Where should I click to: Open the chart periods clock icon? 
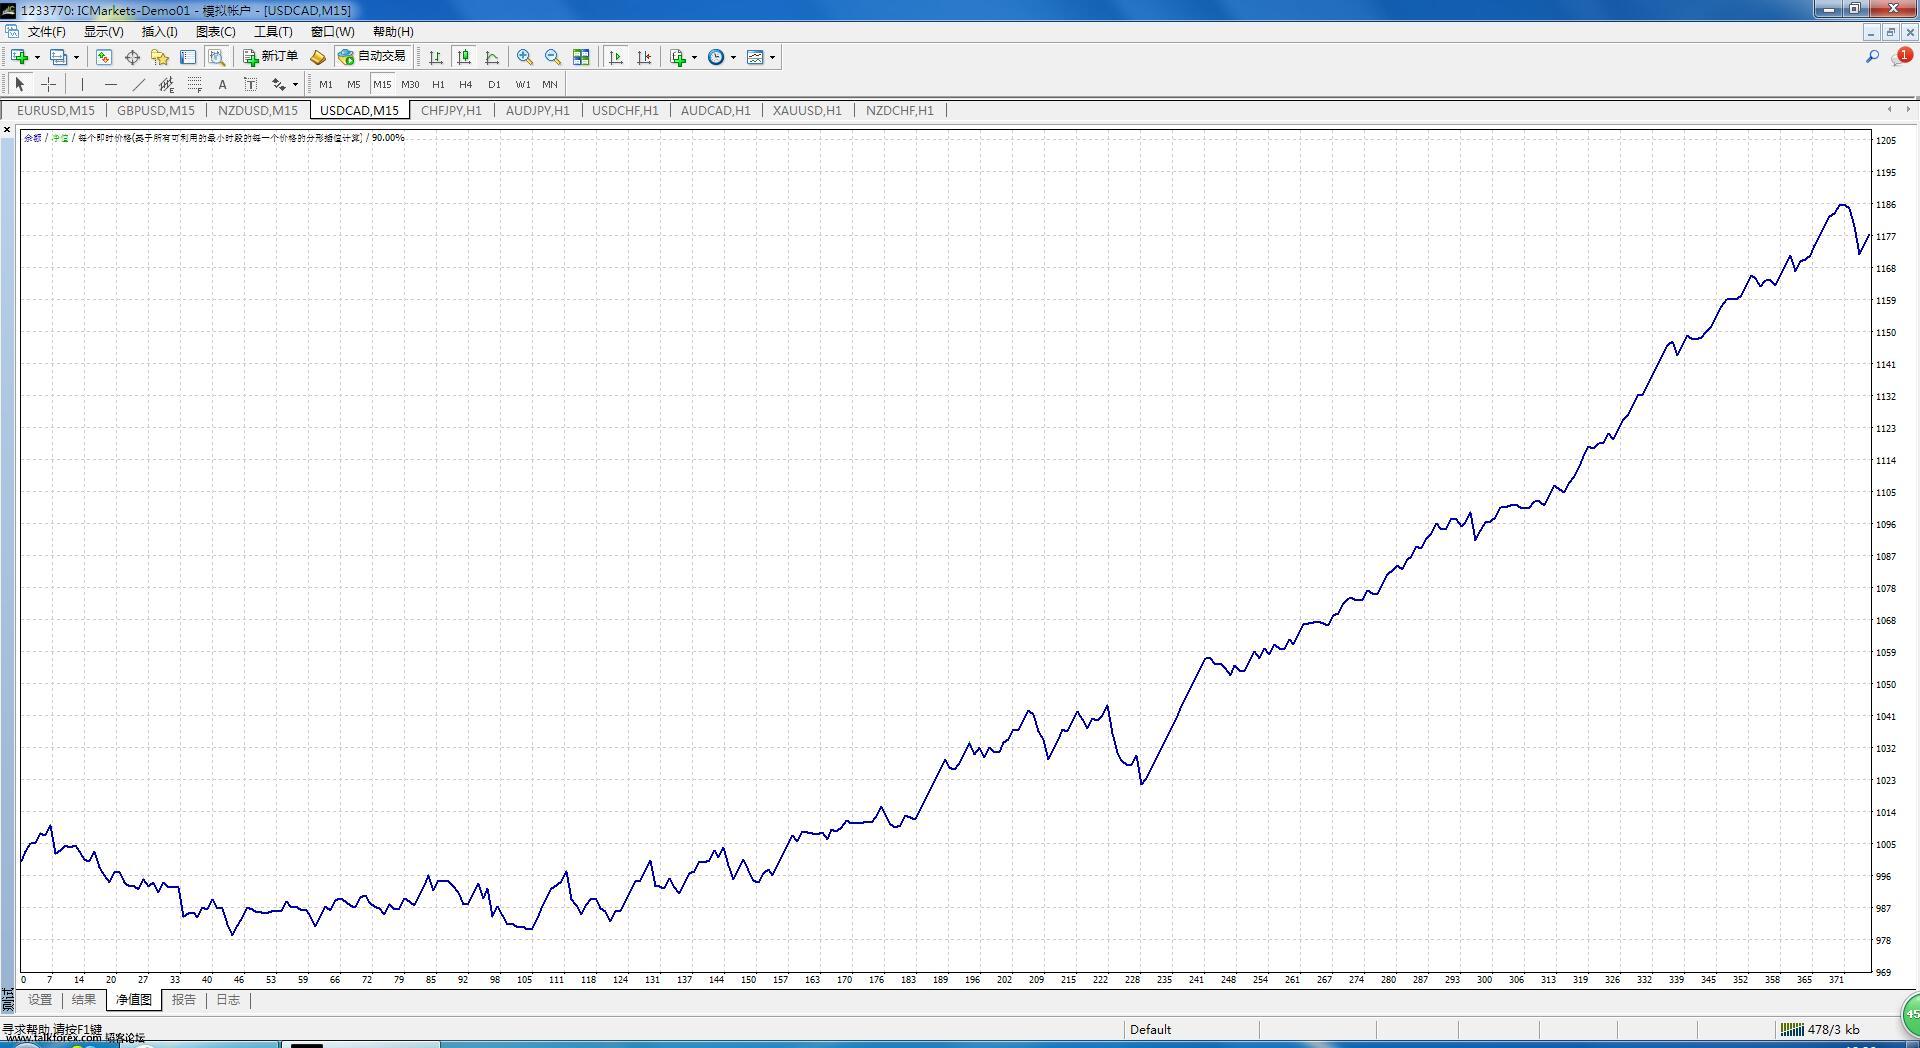(716, 57)
